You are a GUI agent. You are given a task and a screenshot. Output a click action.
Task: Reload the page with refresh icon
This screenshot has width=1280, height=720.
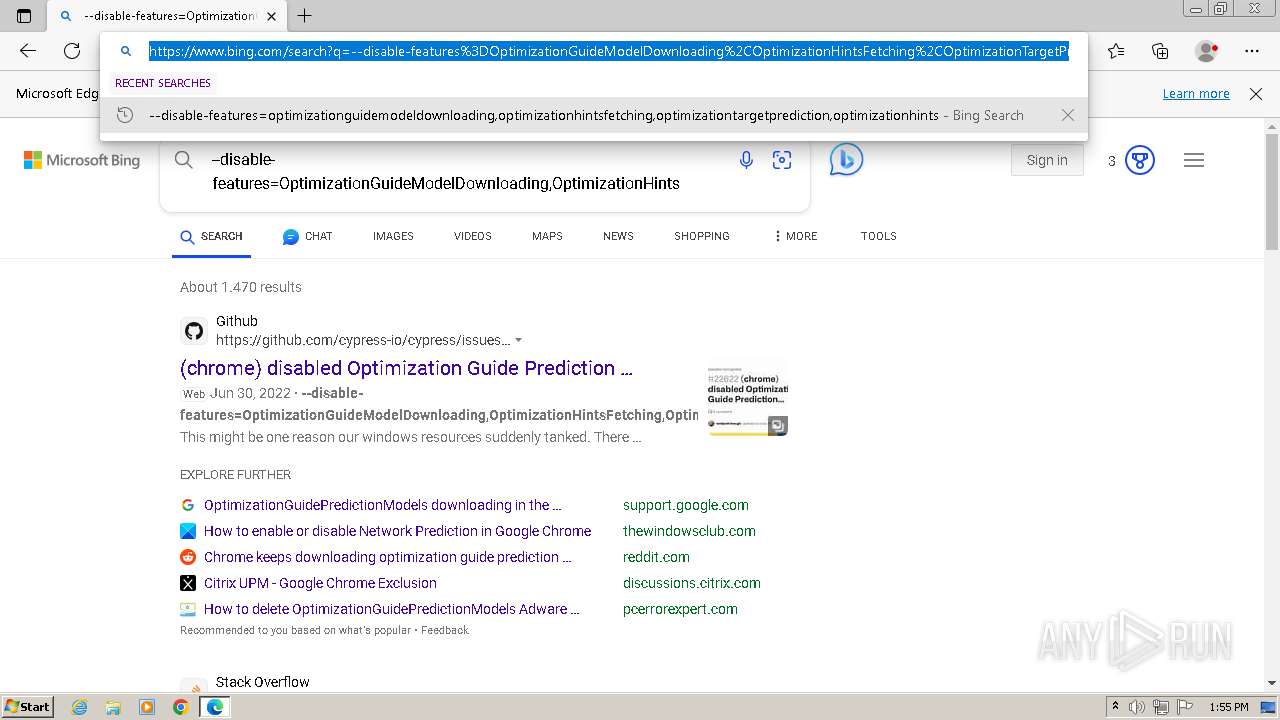pos(72,51)
